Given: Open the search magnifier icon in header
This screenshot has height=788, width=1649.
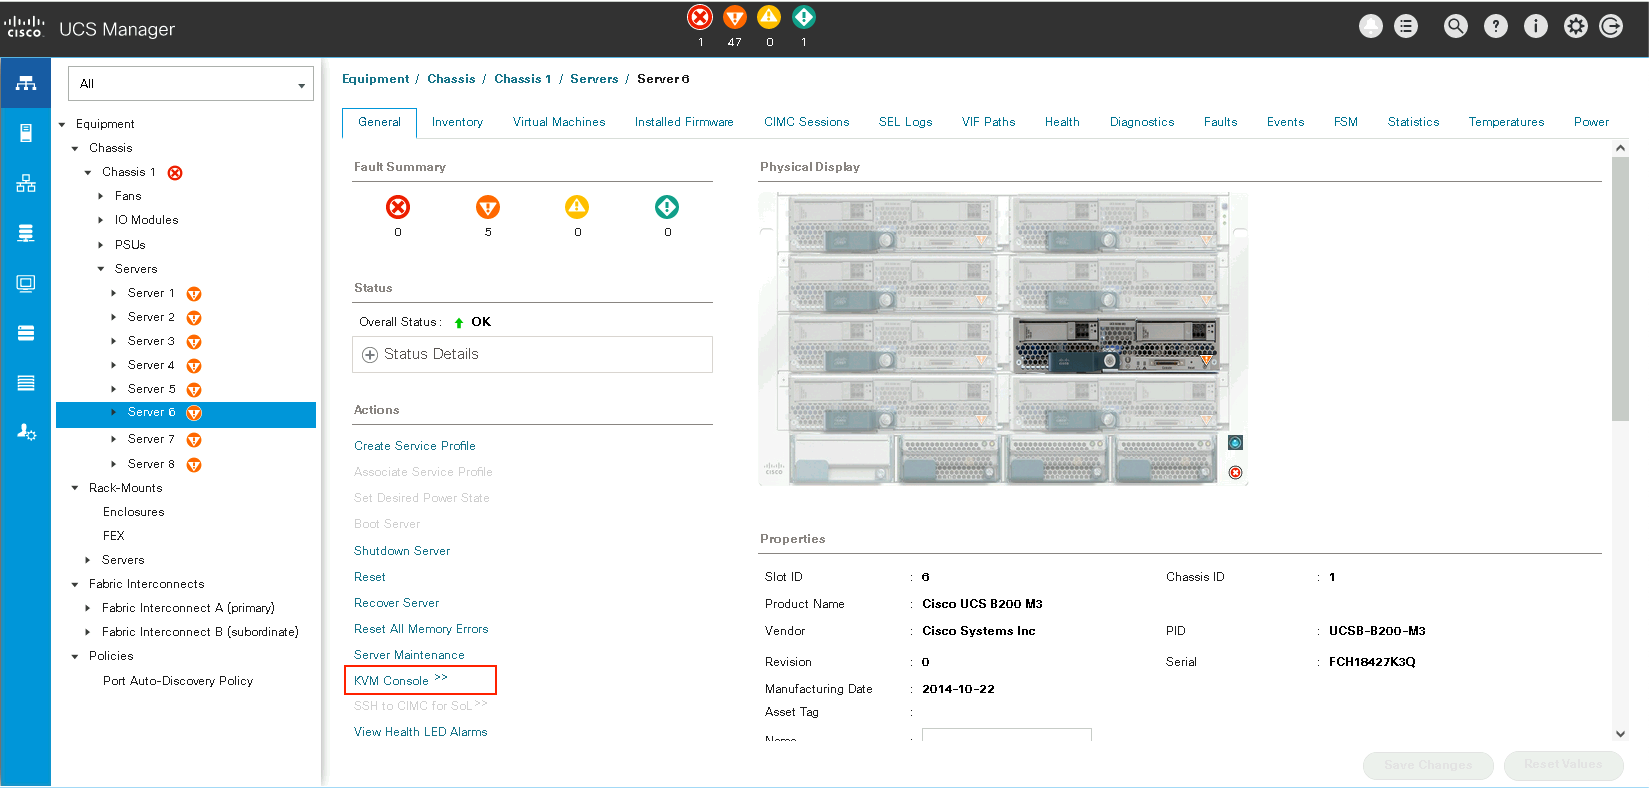Looking at the screenshot, I should 1455,27.
